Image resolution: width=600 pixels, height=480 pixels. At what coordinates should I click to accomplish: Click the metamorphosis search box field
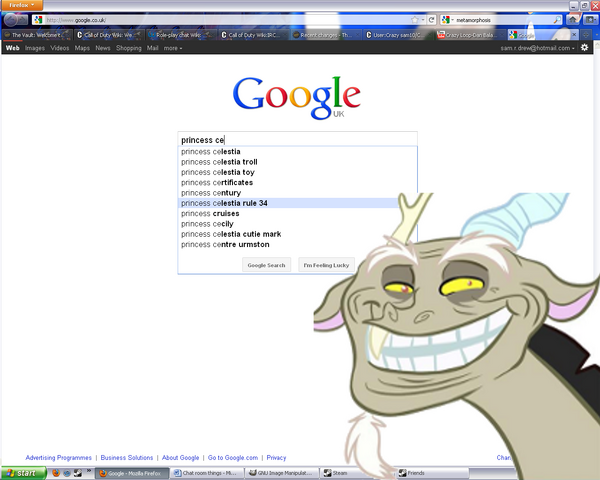coord(503,20)
